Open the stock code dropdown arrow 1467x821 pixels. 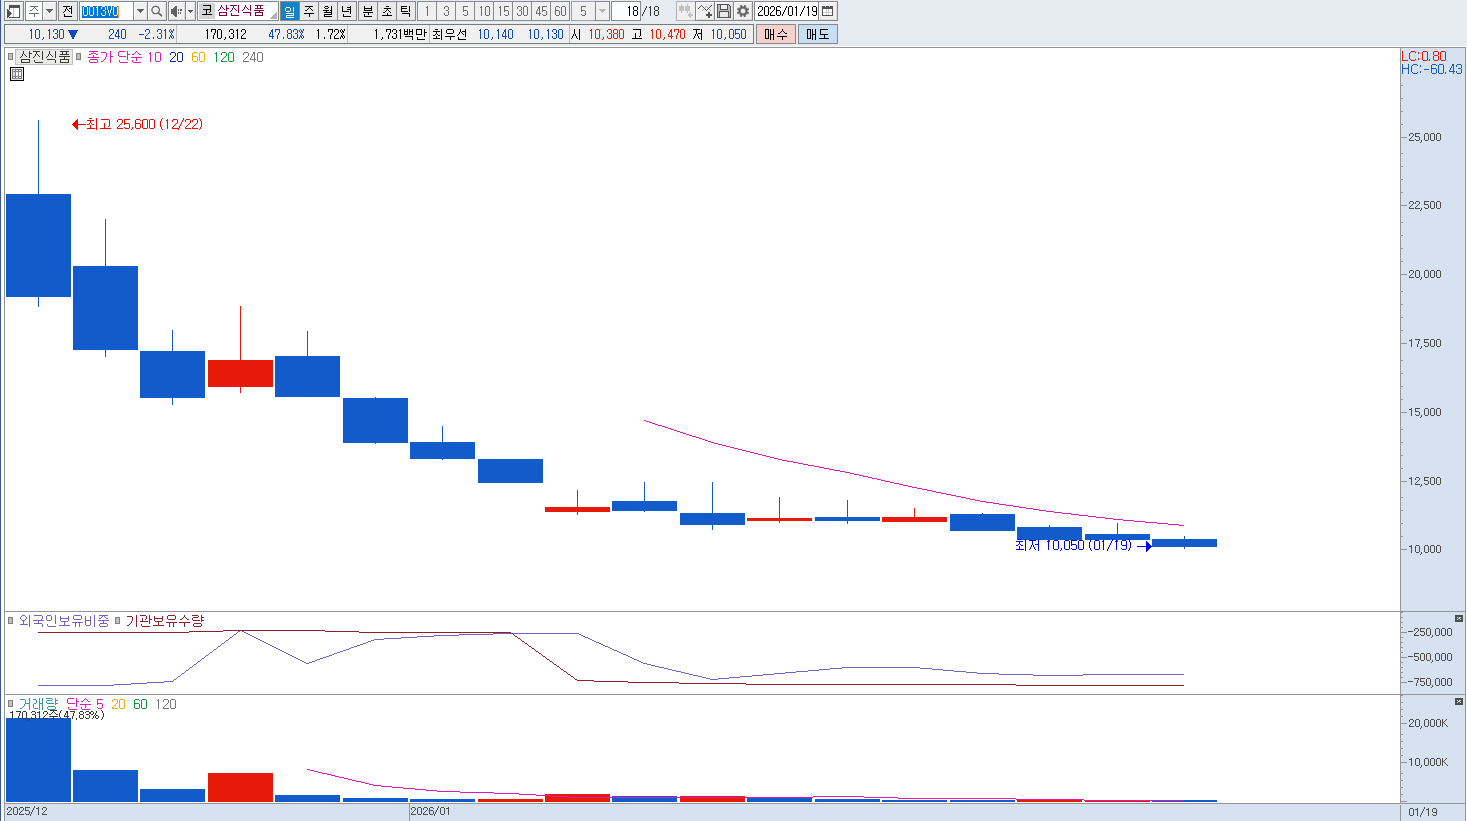pos(140,11)
